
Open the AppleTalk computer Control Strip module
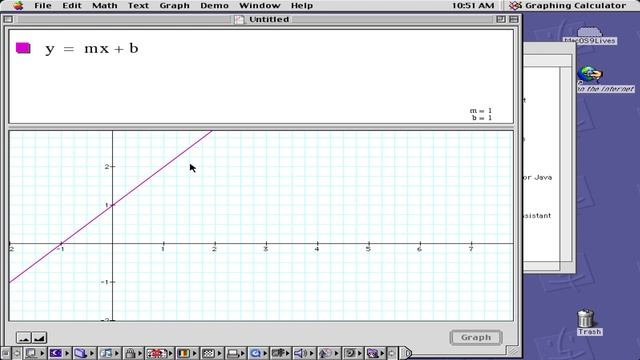[x=35, y=353]
